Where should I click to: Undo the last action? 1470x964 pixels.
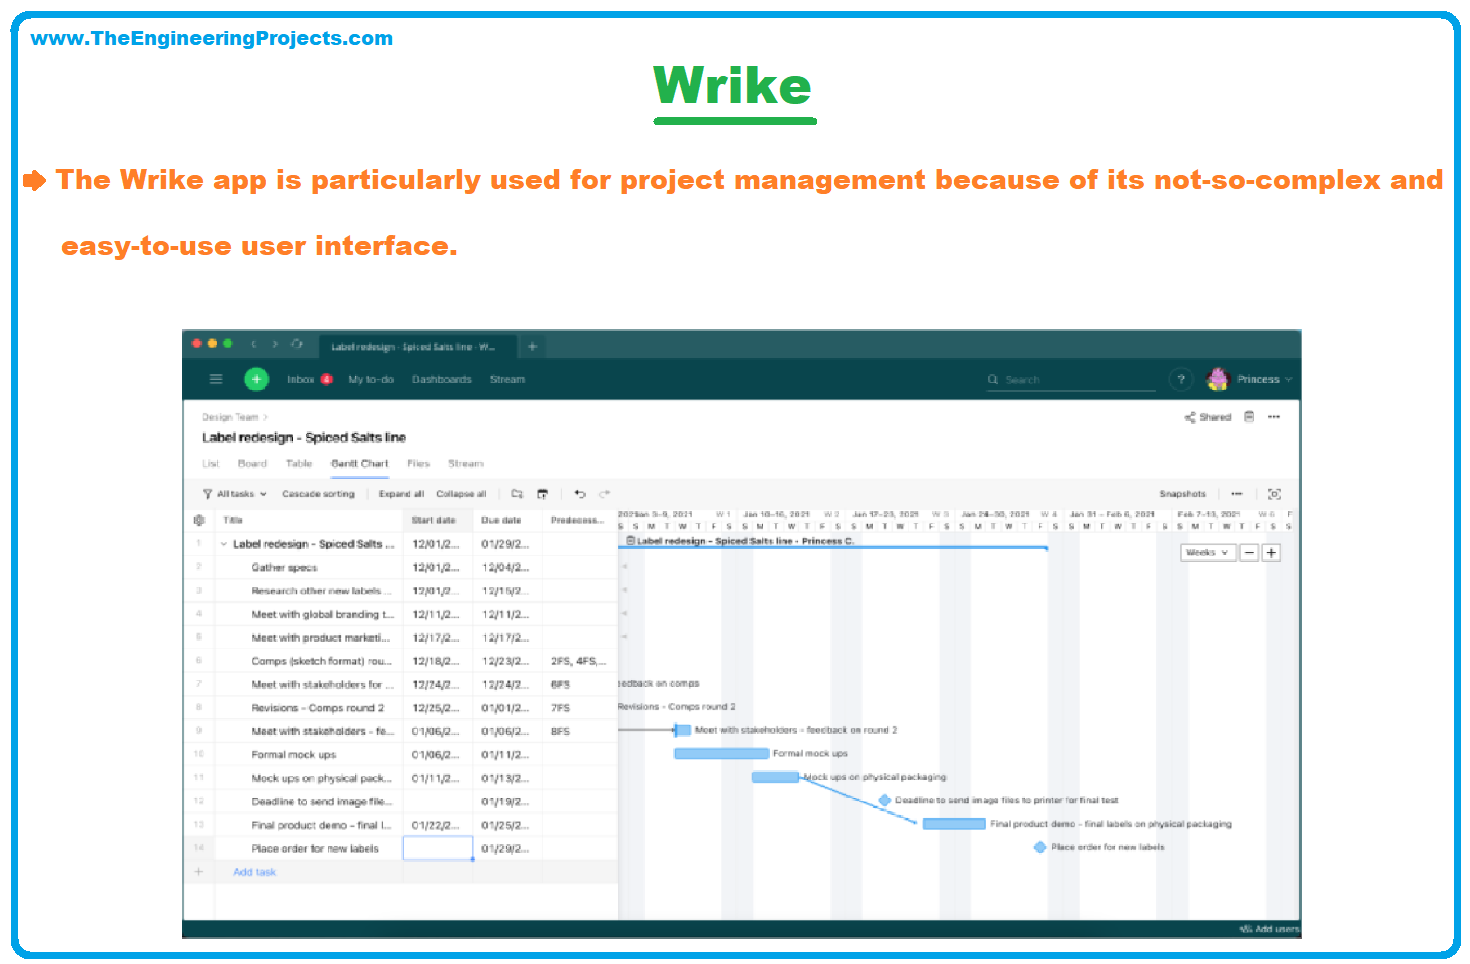[580, 494]
